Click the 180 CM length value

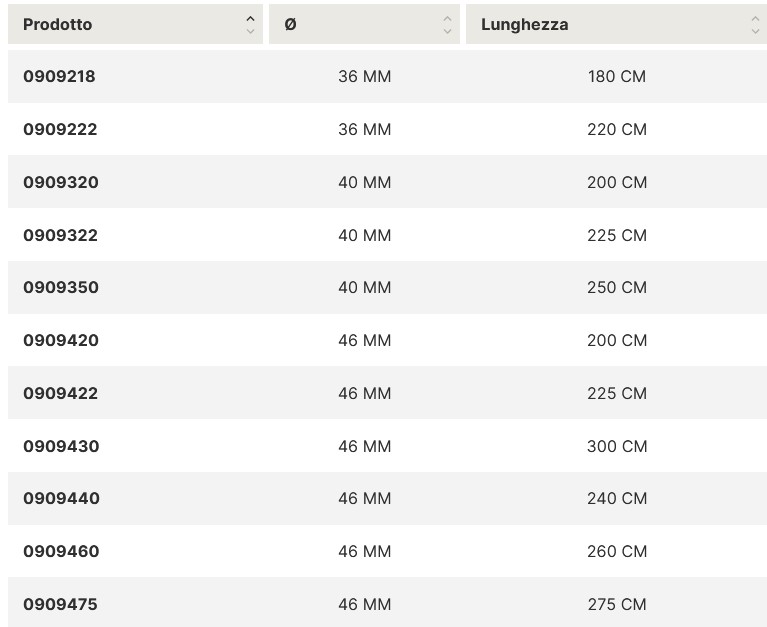click(x=617, y=77)
